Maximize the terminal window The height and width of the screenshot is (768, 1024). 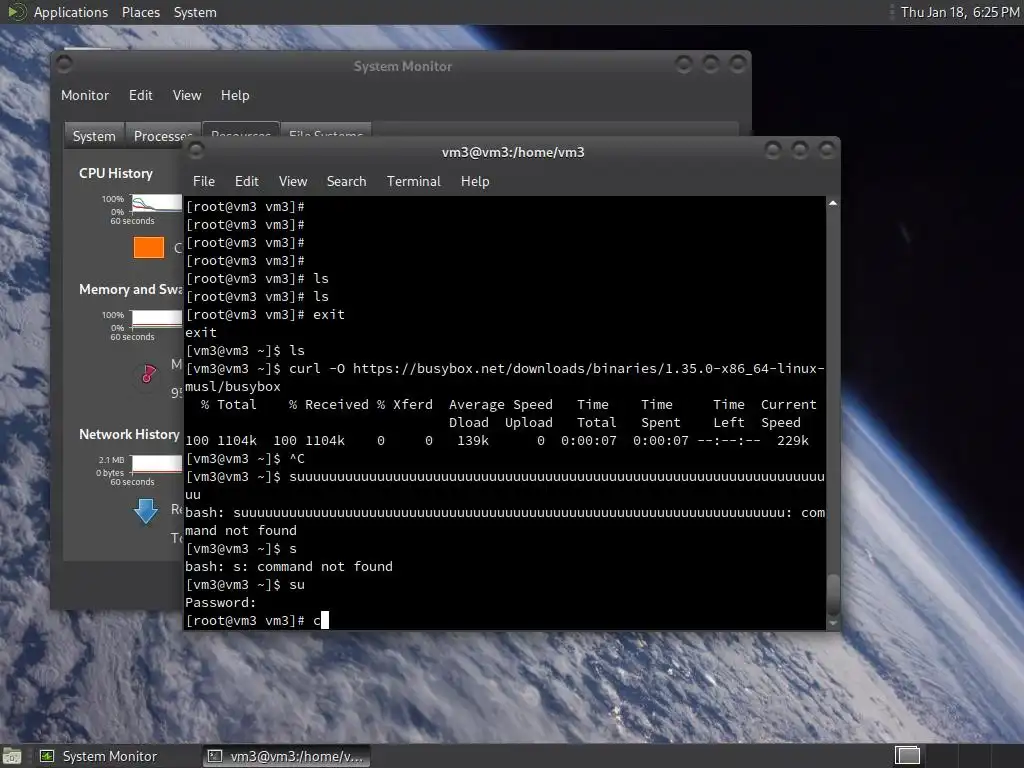800,151
